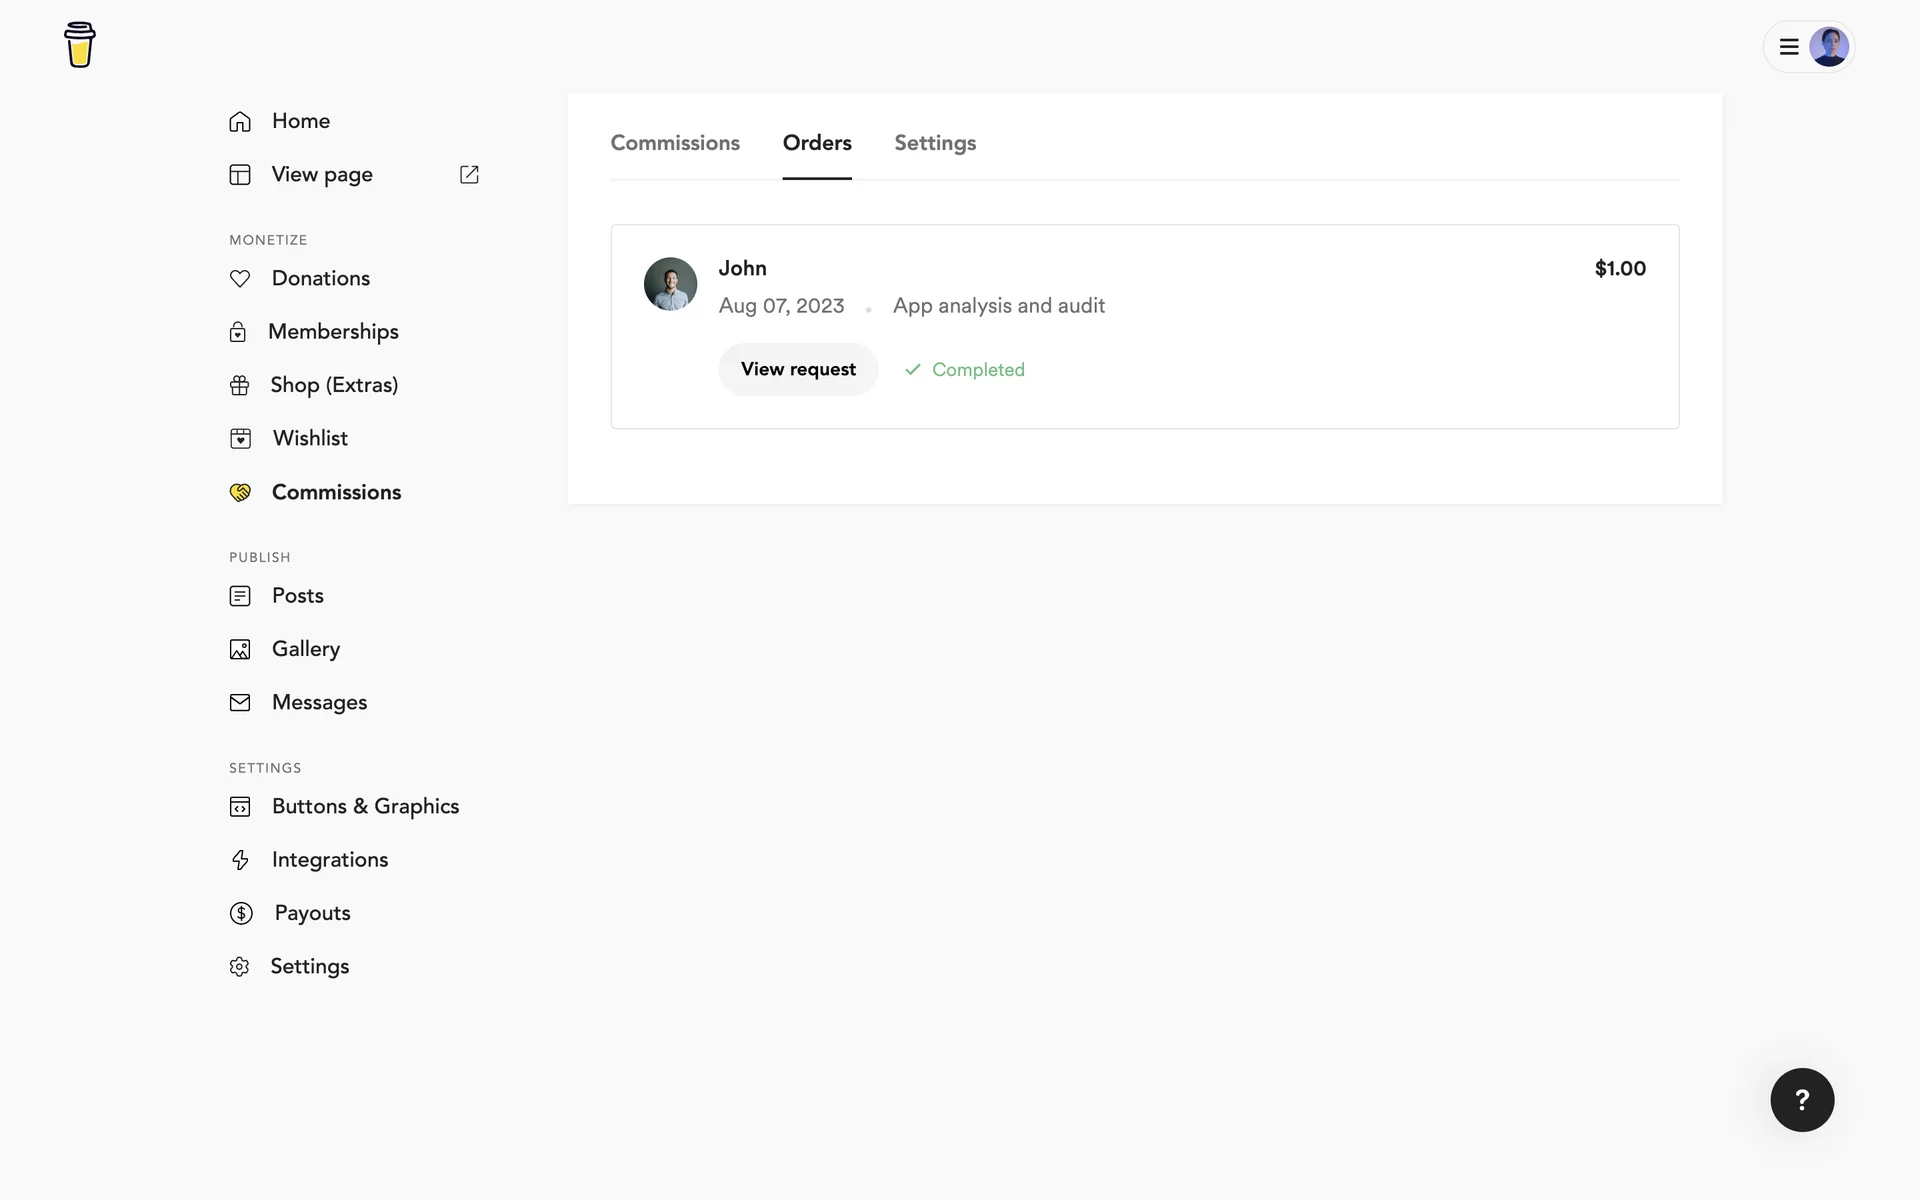Open the help question mark button
The height and width of the screenshot is (1200, 1920).
[1802, 1100]
